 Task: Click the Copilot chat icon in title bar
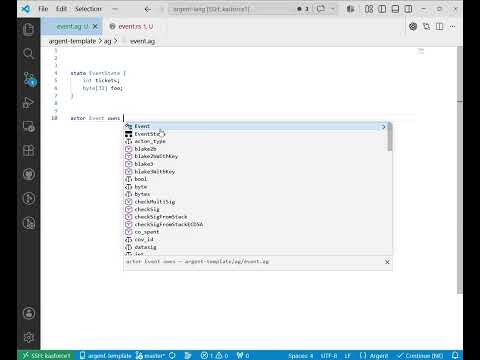coord(321,9)
